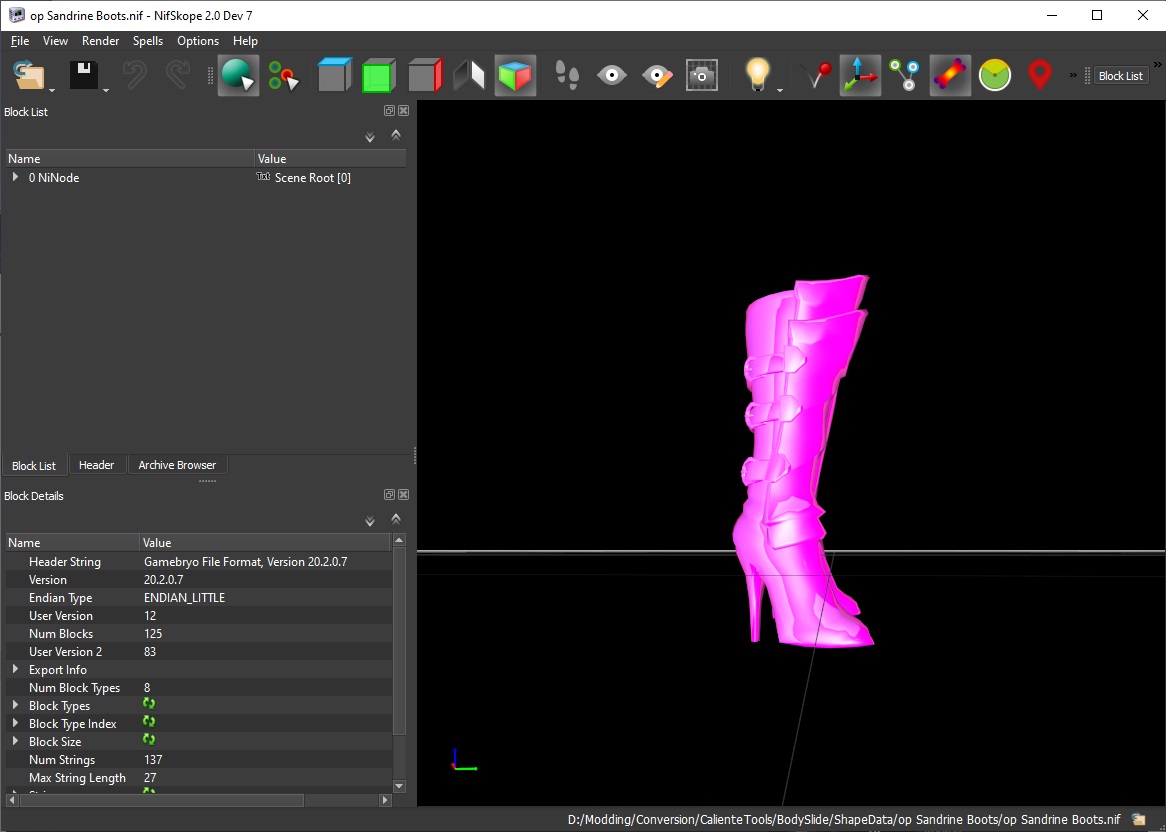Toggle the eye visibility icon
This screenshot has width=1166, height=832.
[612, 76]
